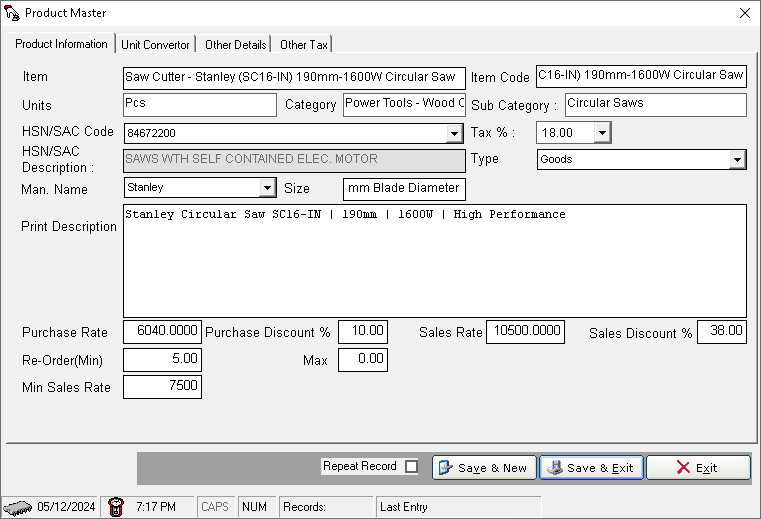Click the Size field
Image resolution: width=761 pixels, height=519 pixels.
pos(404,189)
